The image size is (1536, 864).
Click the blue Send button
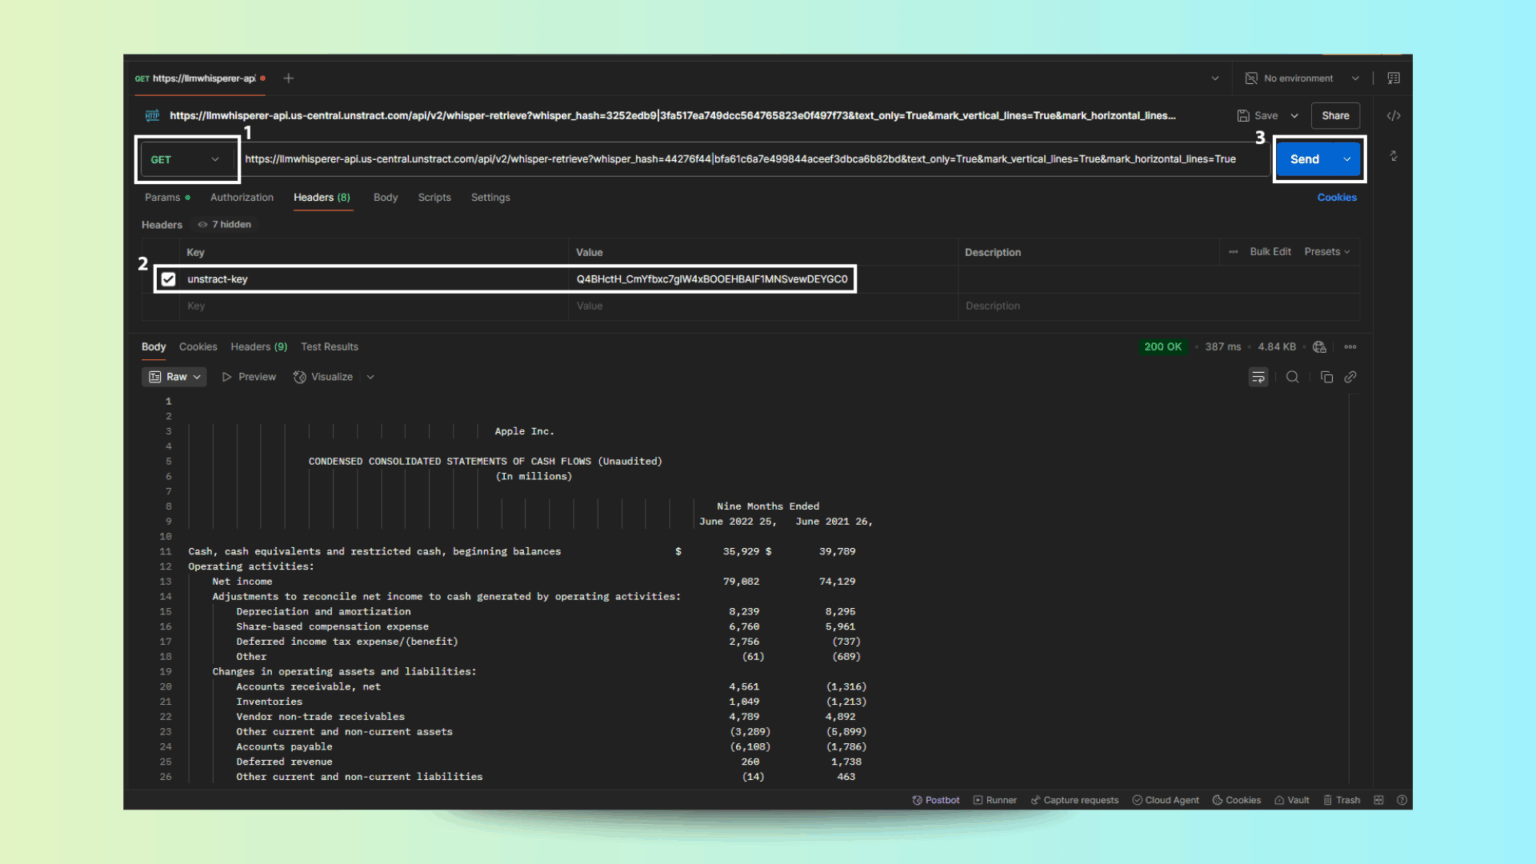tap(1306, 159)
